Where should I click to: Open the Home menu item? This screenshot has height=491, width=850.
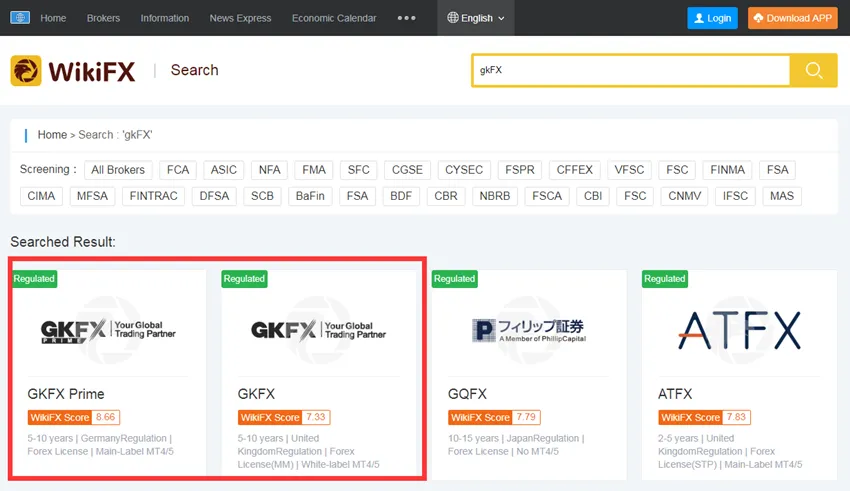(x=53, y=18)
